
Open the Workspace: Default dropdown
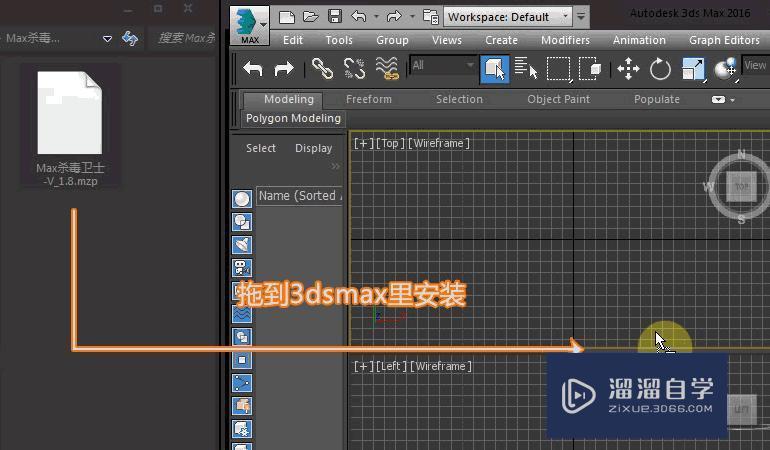(x=508, y=17)
